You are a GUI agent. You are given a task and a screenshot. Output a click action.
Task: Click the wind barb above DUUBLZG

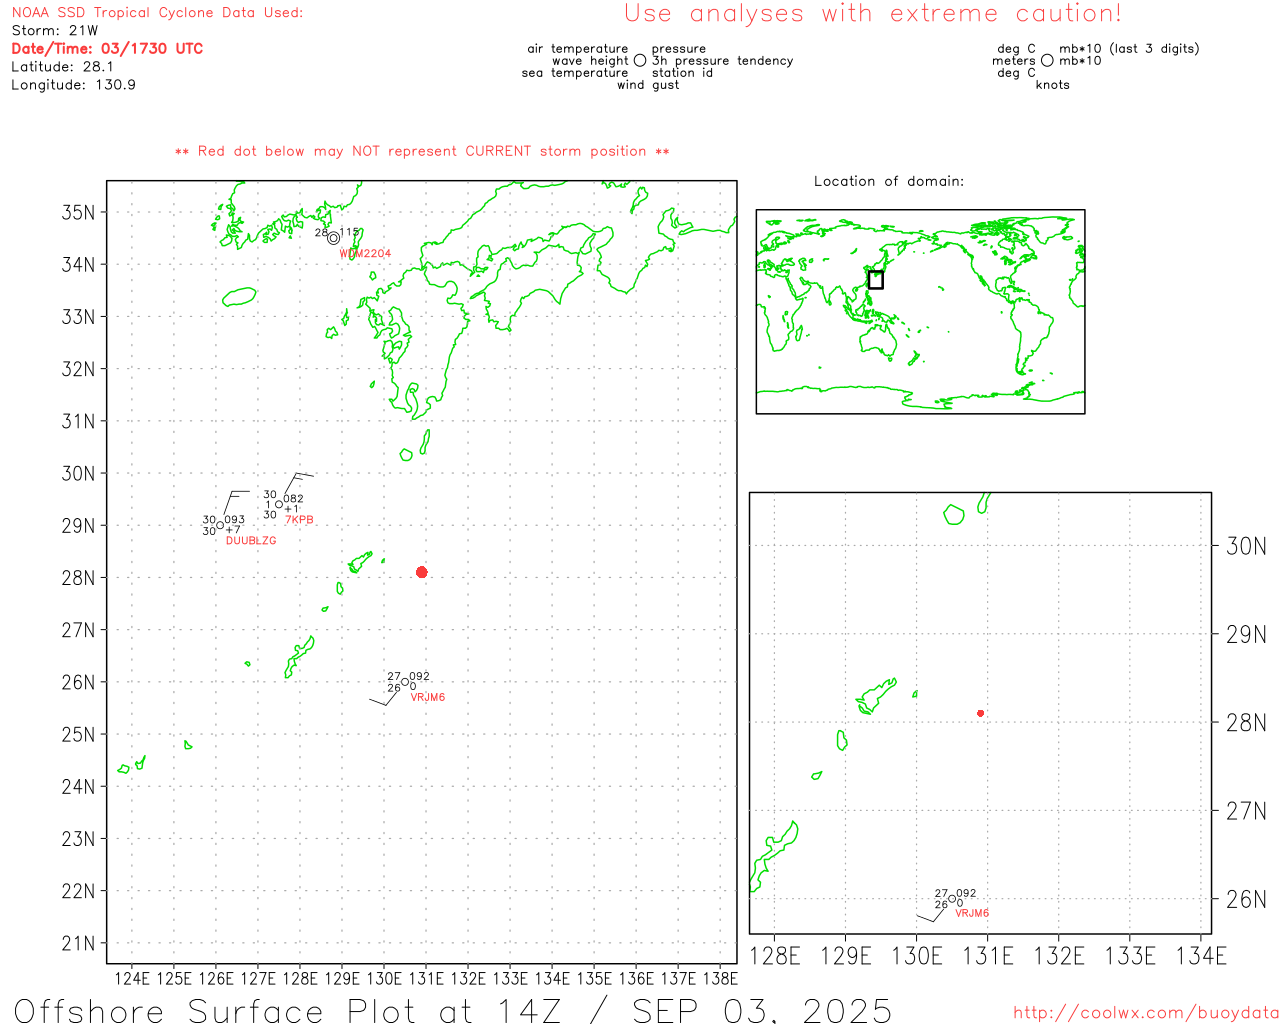coord(237,504)
